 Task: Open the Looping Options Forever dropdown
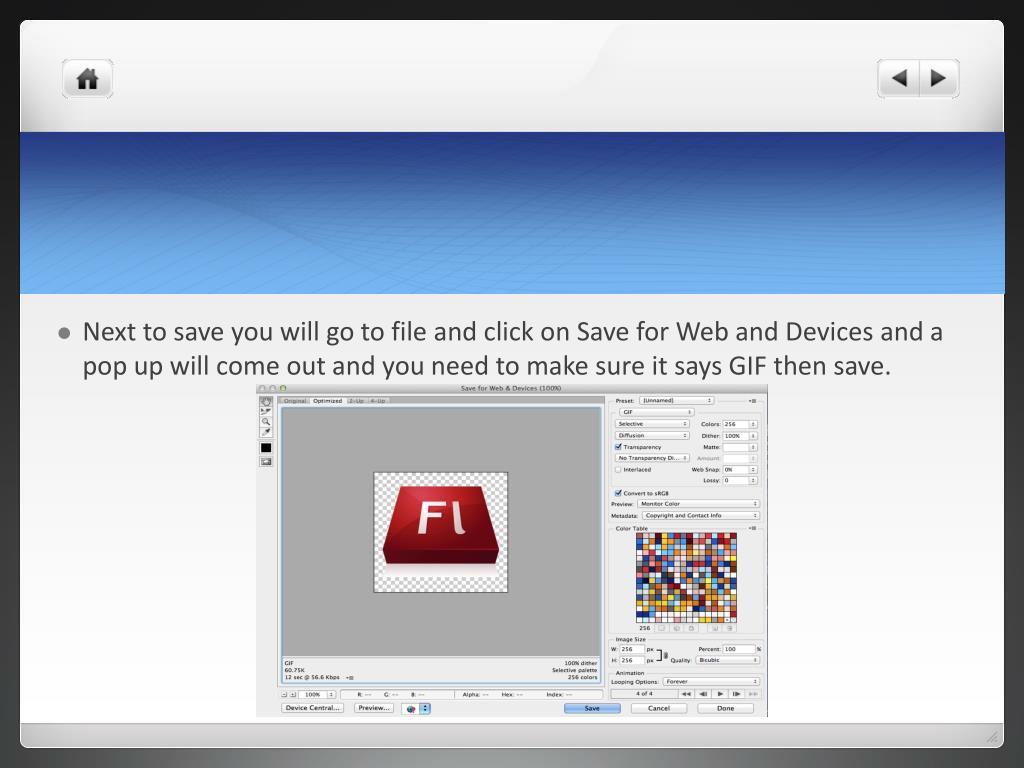tap(711, 682)
